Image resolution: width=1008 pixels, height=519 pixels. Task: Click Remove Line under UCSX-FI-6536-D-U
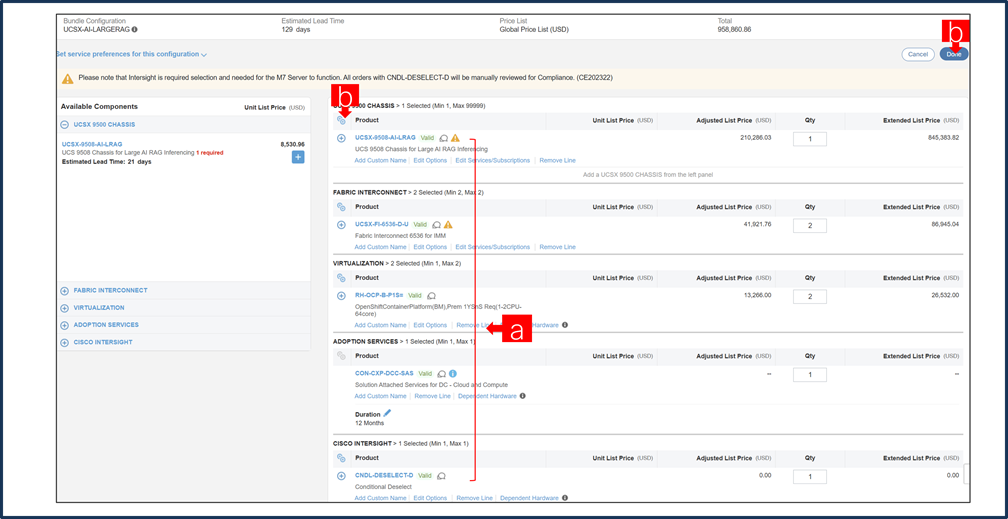point(557,247)
